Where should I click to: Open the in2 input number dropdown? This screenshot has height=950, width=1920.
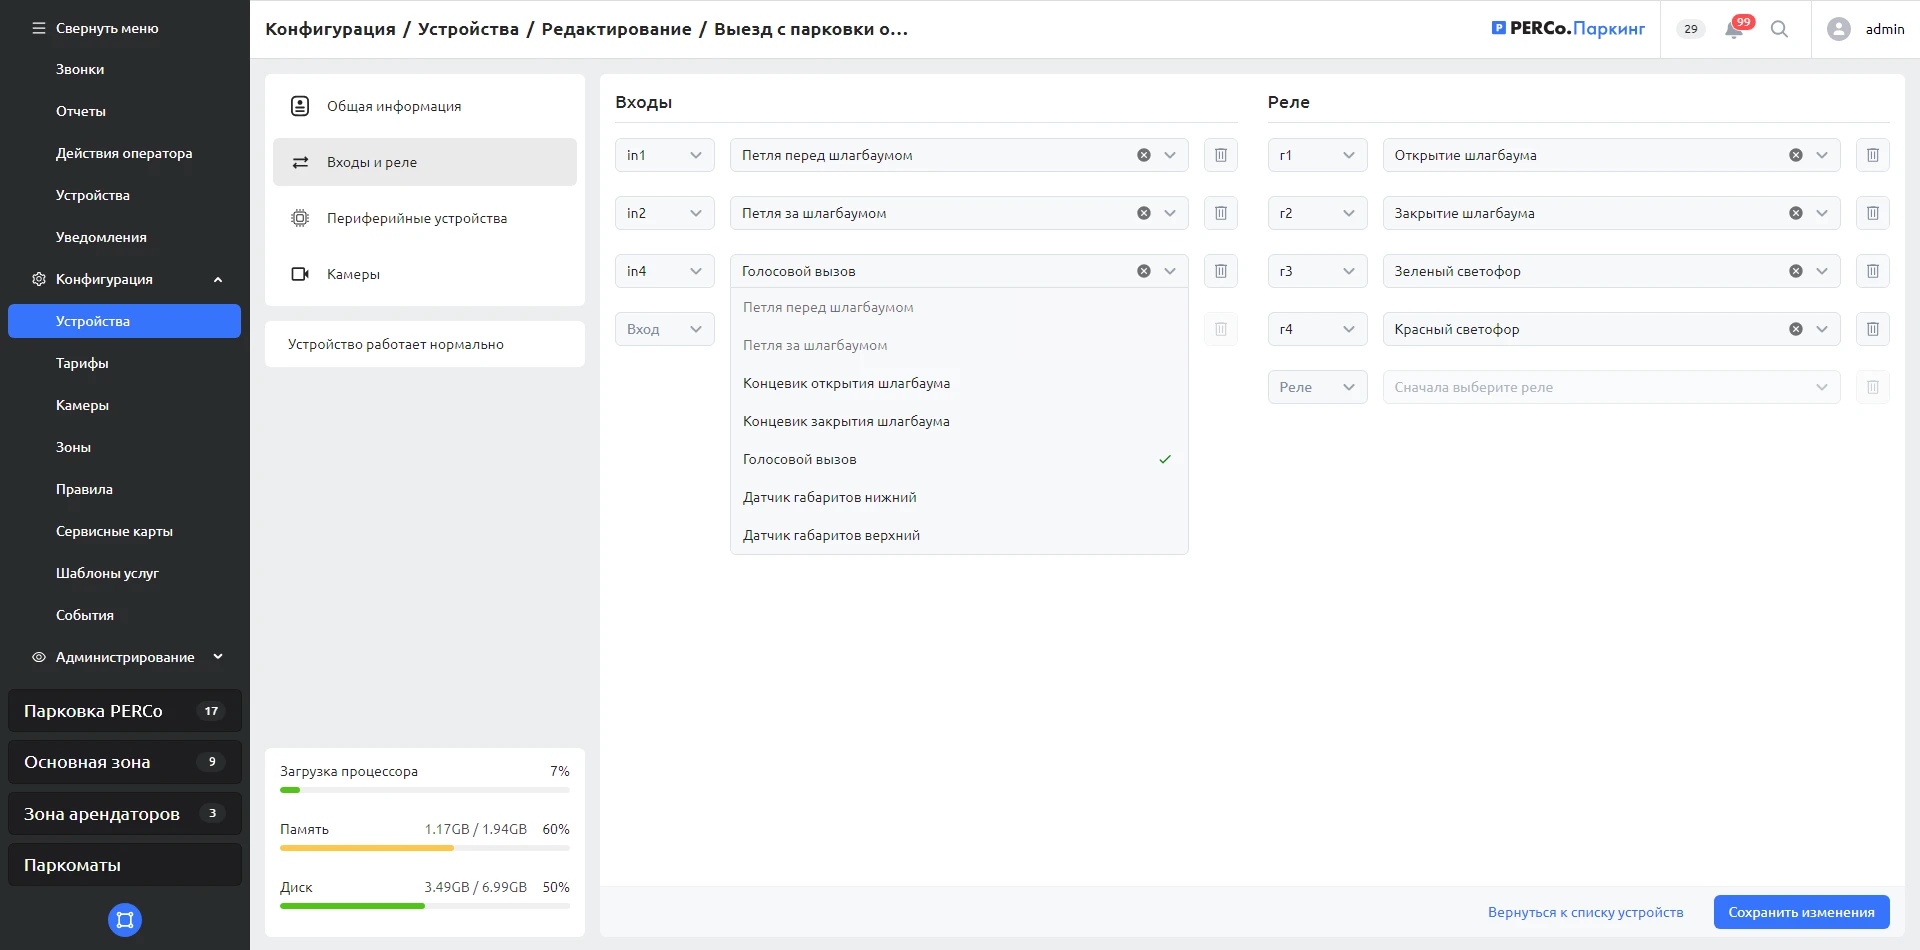point(664,213)
